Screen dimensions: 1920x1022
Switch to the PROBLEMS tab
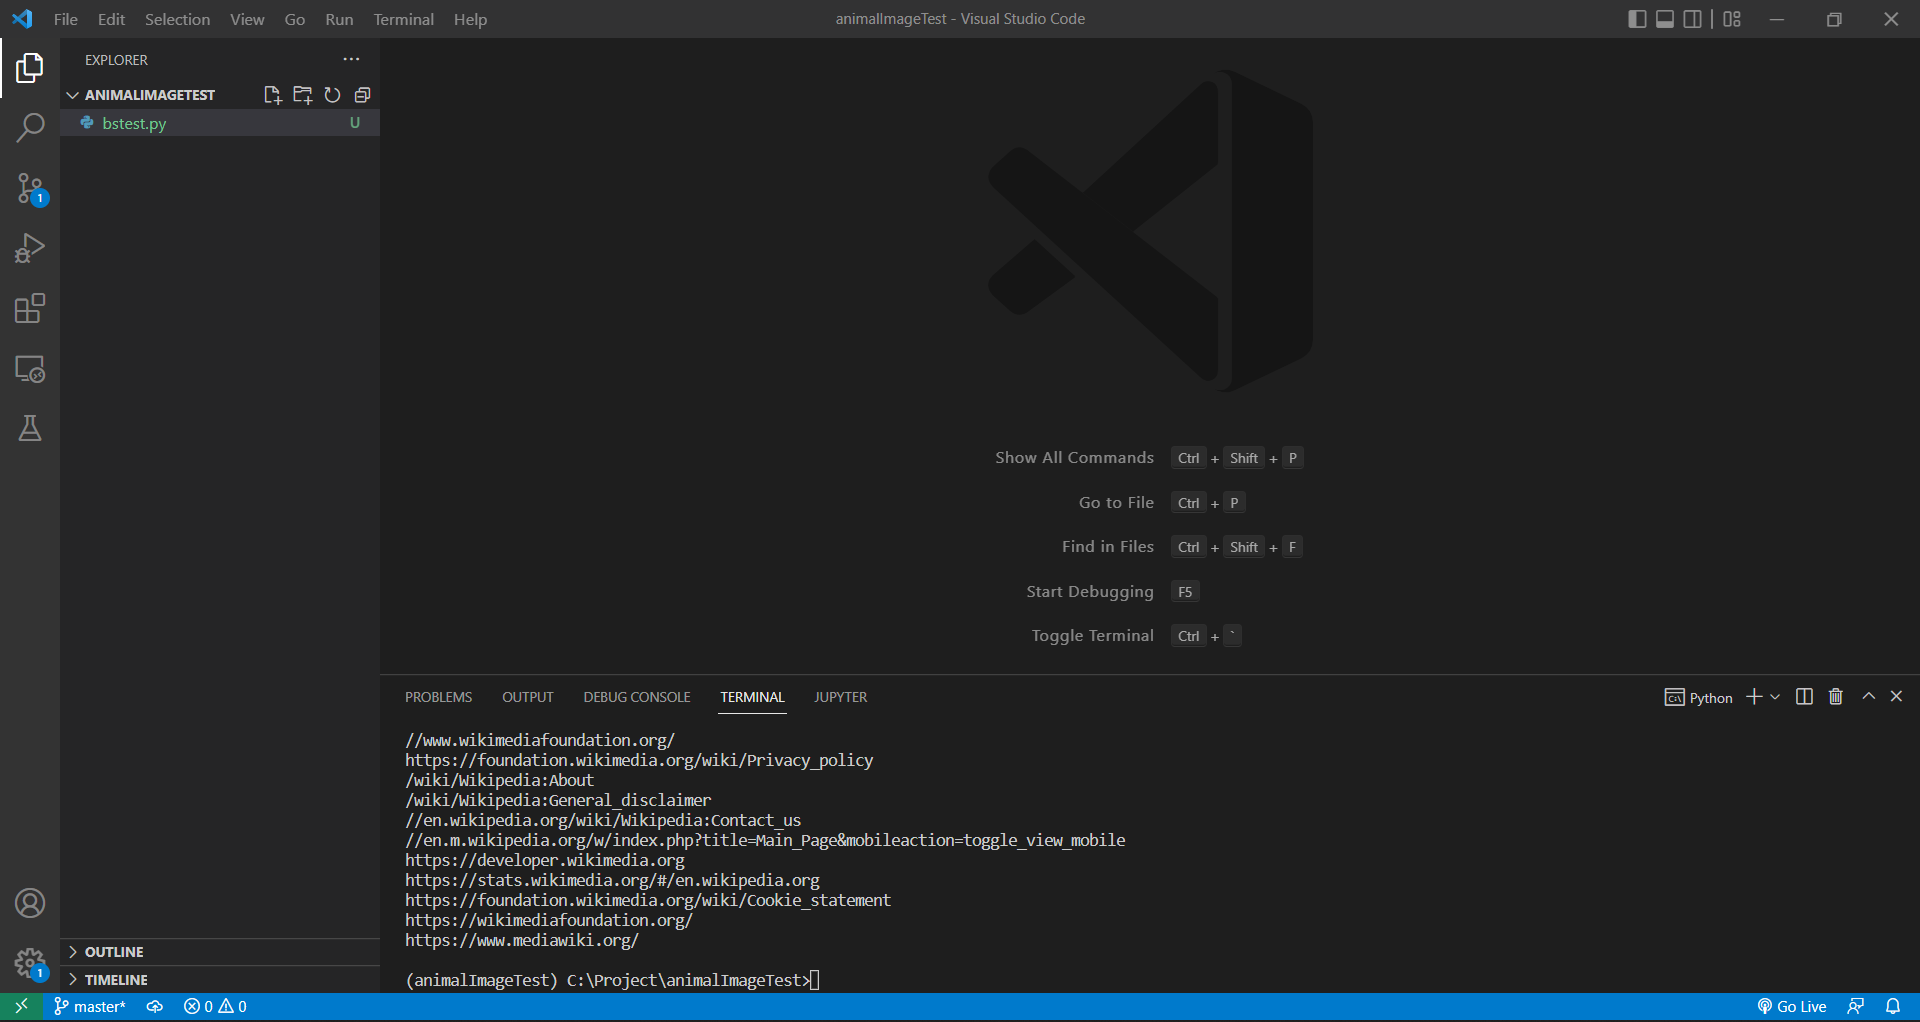pos(438,697)
